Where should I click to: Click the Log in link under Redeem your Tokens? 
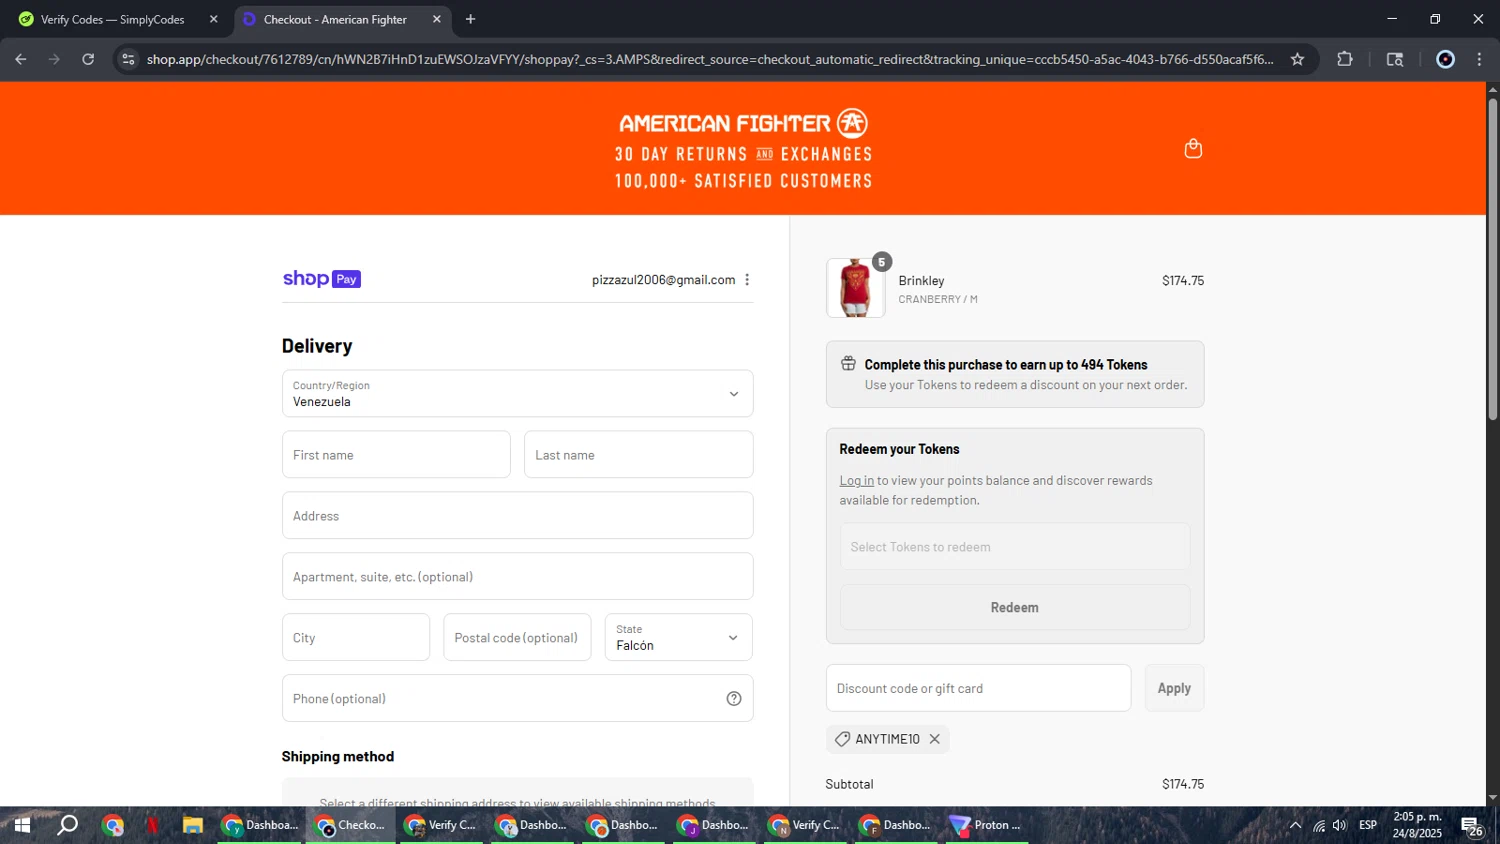[x=856, y=481]
